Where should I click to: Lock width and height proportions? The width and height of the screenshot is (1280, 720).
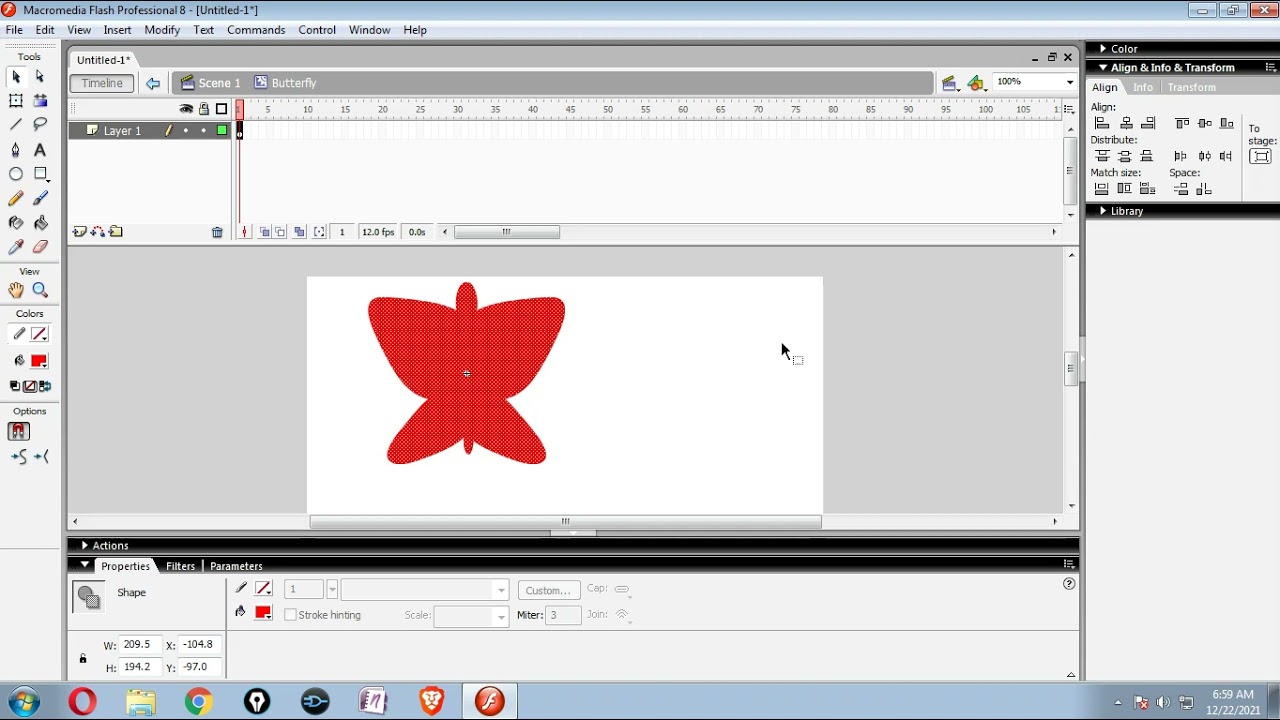tap(83, 658)
